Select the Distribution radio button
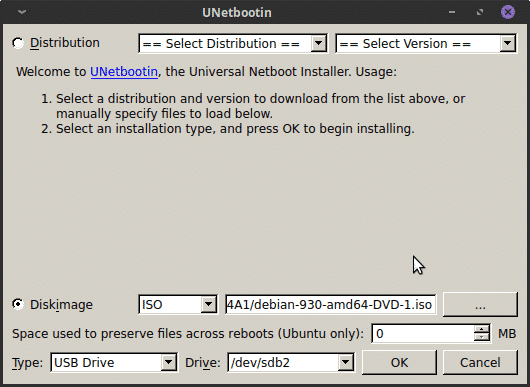The height and width of the screenshot is (387, 530). 18,43
